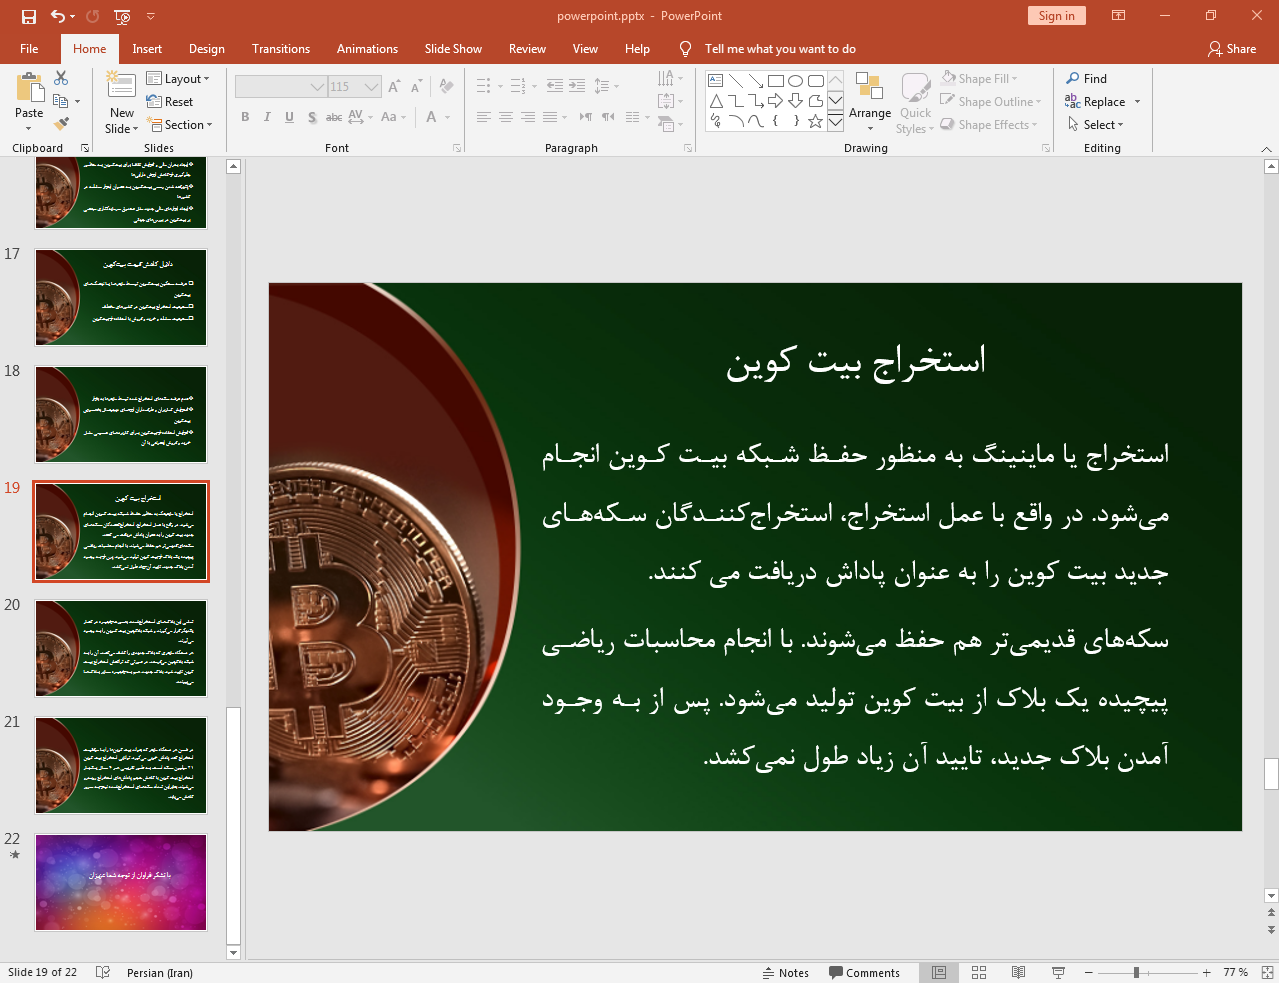Open Shape Effects dropdown
This screenshot has width=1279, height=983.
pos(989,124)
